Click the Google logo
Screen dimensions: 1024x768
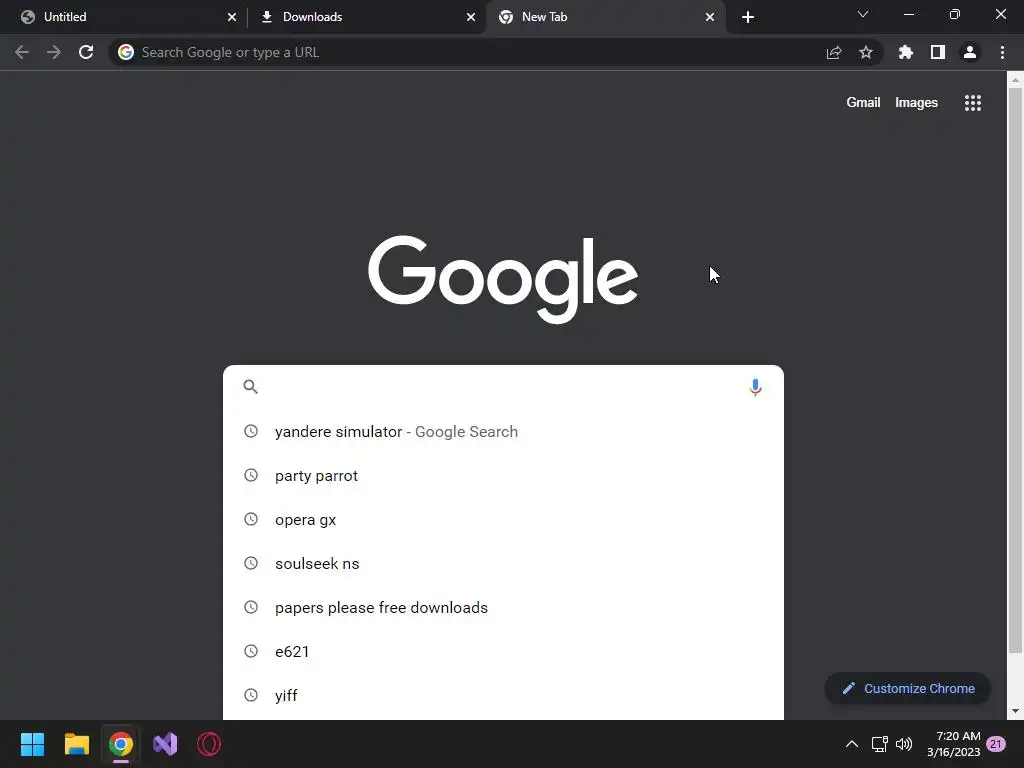pos(503,279)
